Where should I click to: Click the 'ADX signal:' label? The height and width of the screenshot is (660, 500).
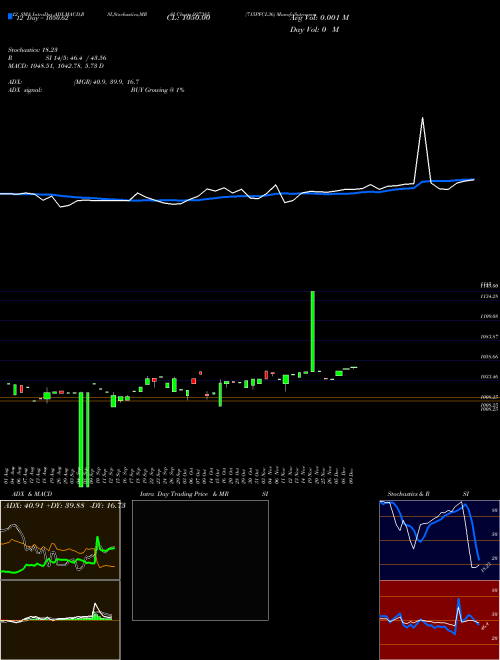pyautogui.click(x=25, y=90)
